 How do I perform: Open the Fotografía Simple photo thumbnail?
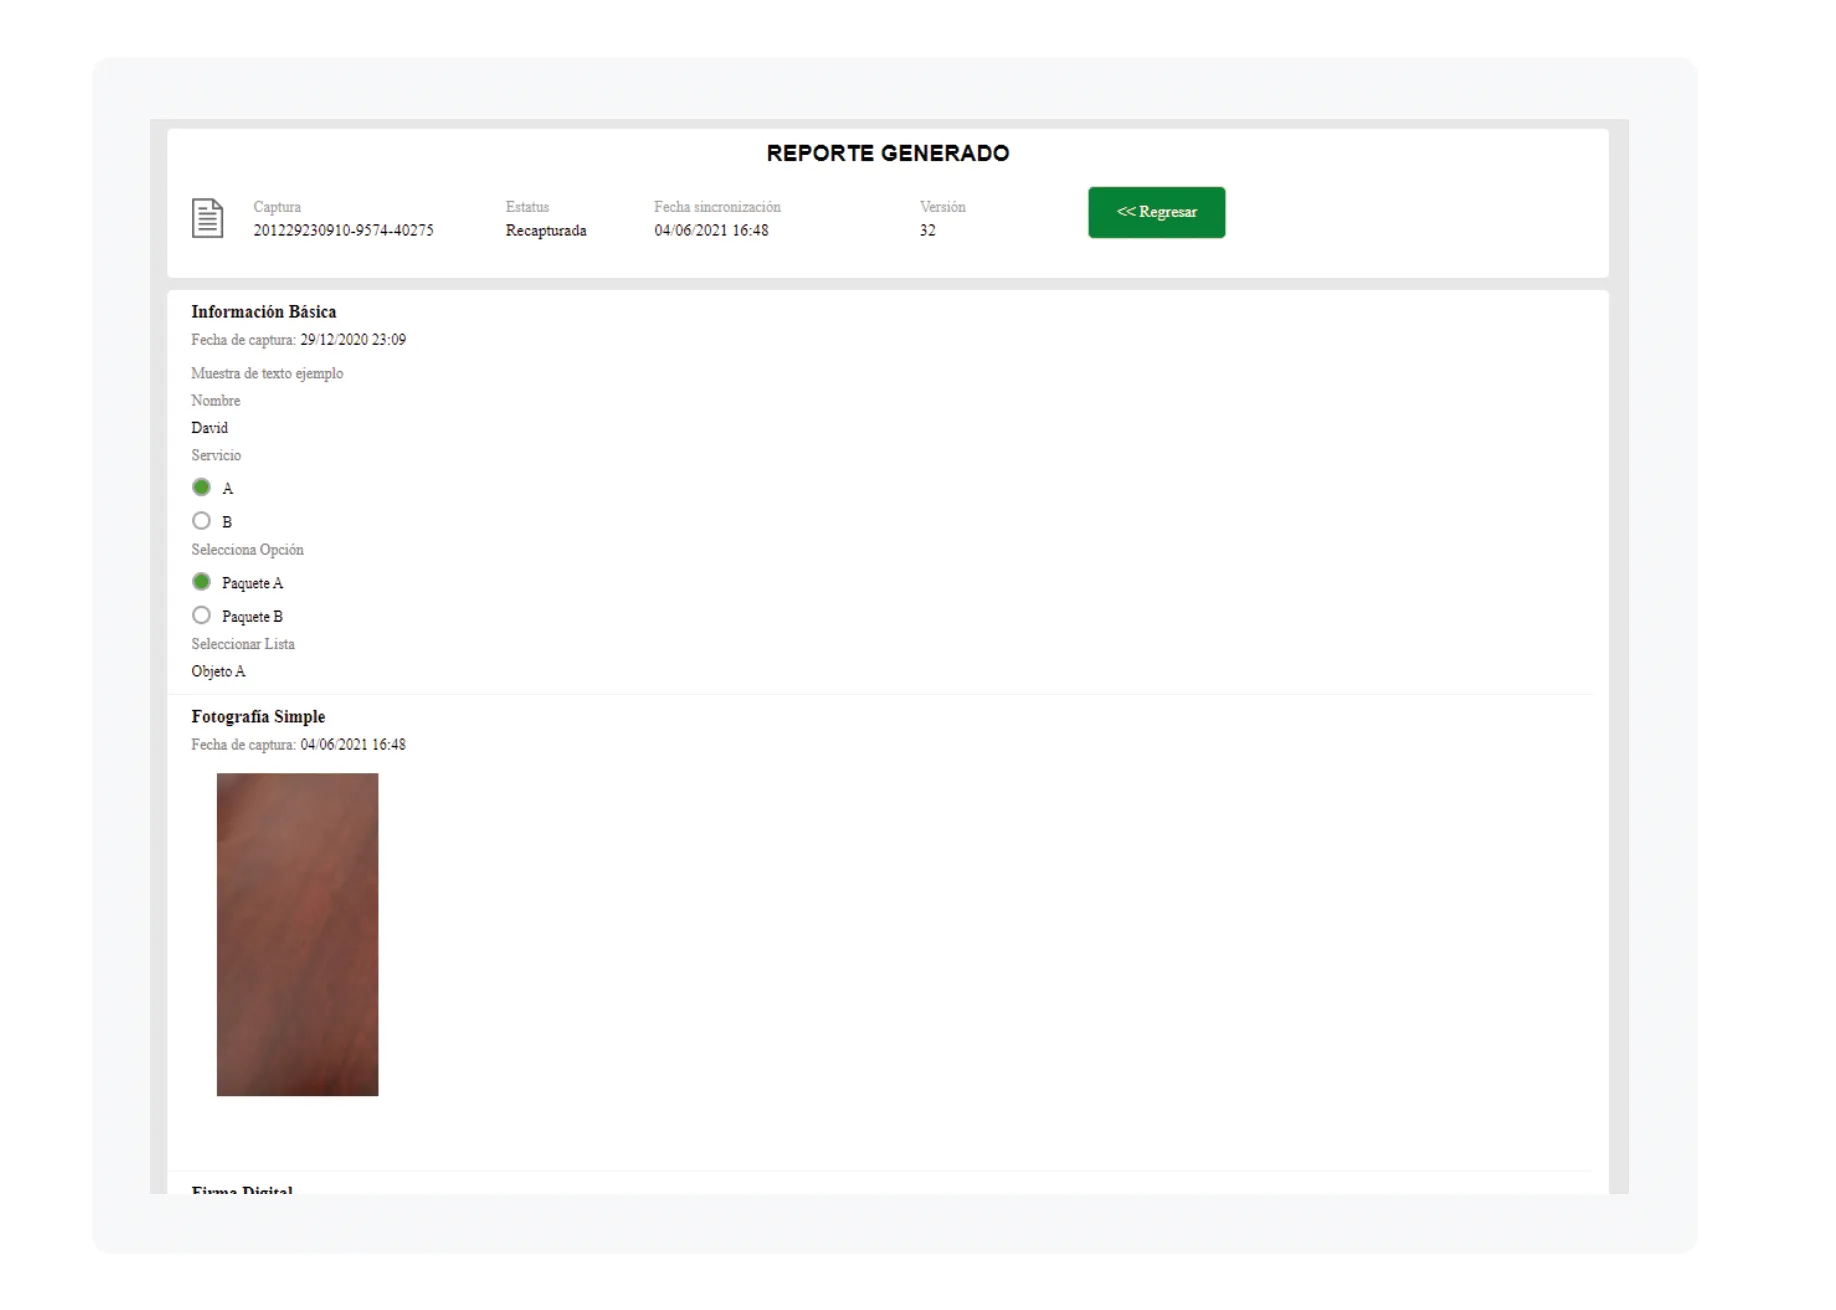point(297,934)
